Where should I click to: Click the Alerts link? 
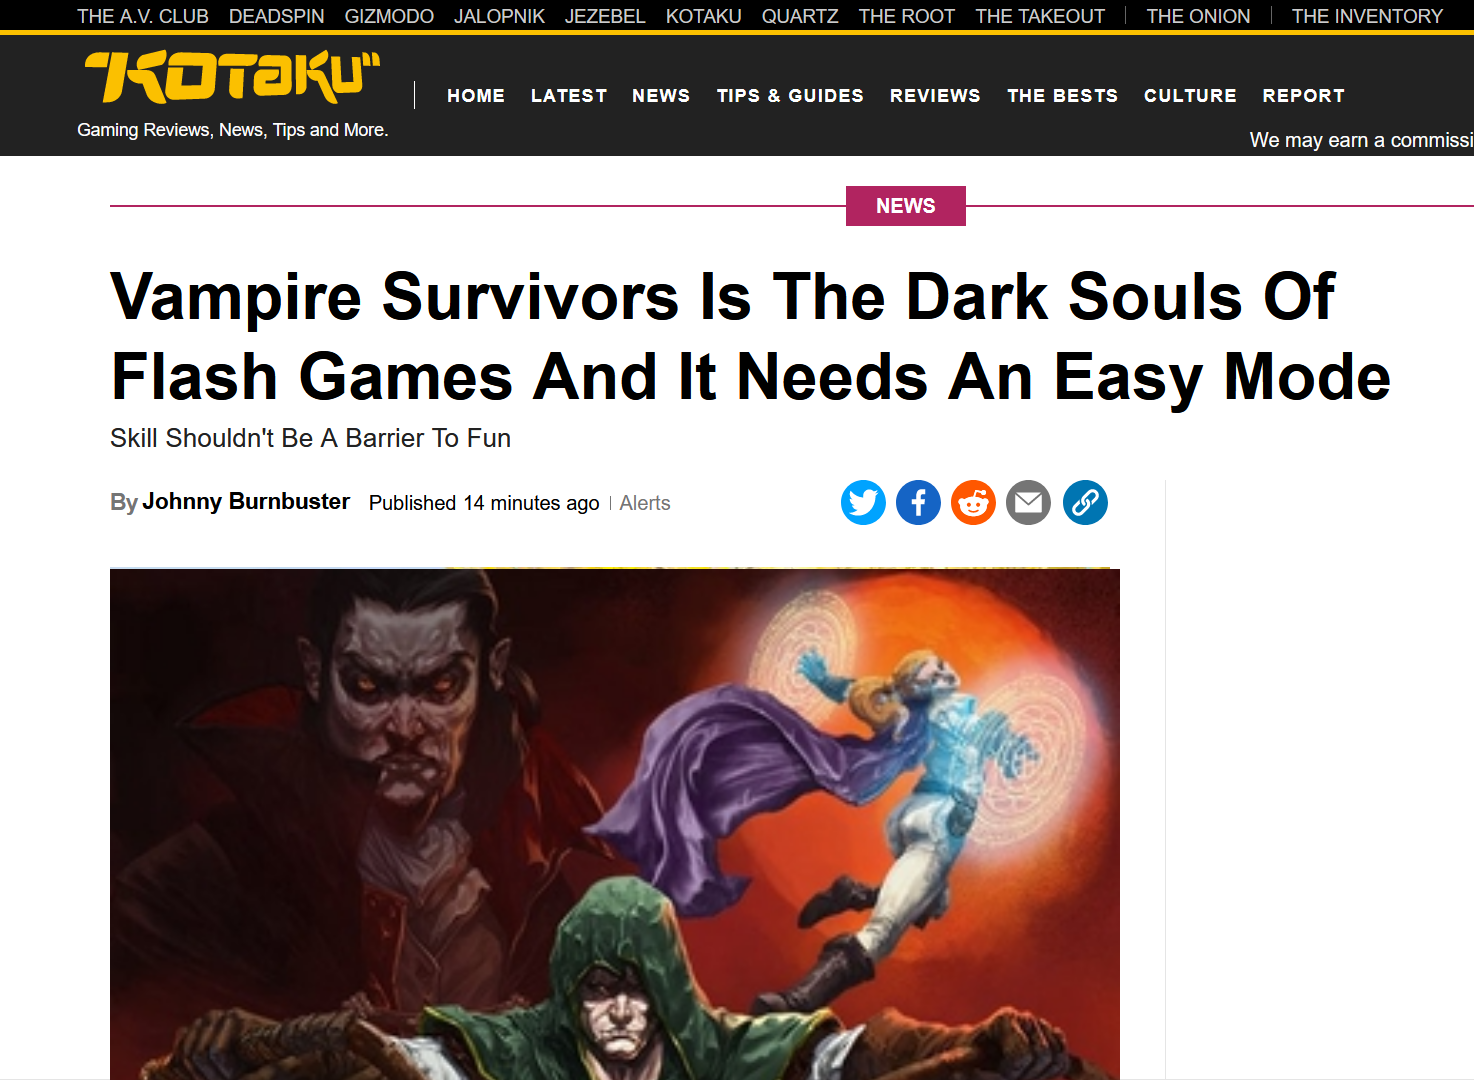point(645,503)
